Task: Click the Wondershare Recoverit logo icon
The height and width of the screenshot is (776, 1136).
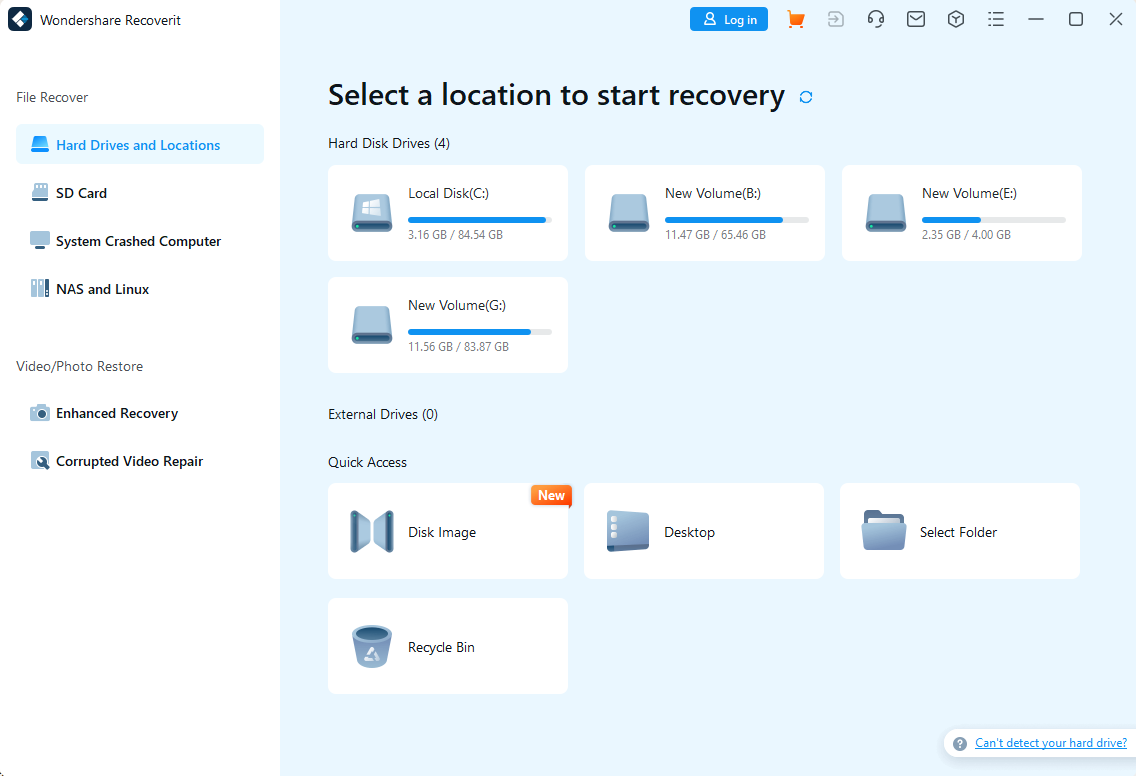Action: 20,20
